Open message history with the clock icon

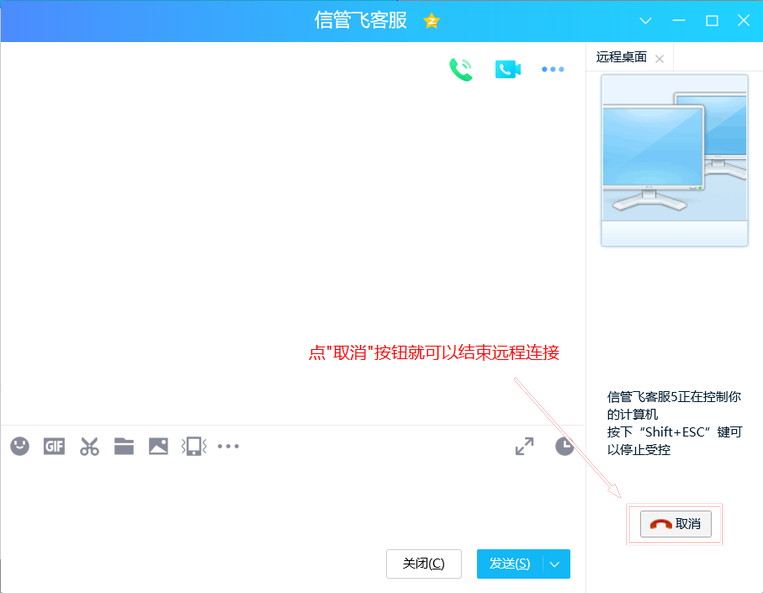pos(565,446)
